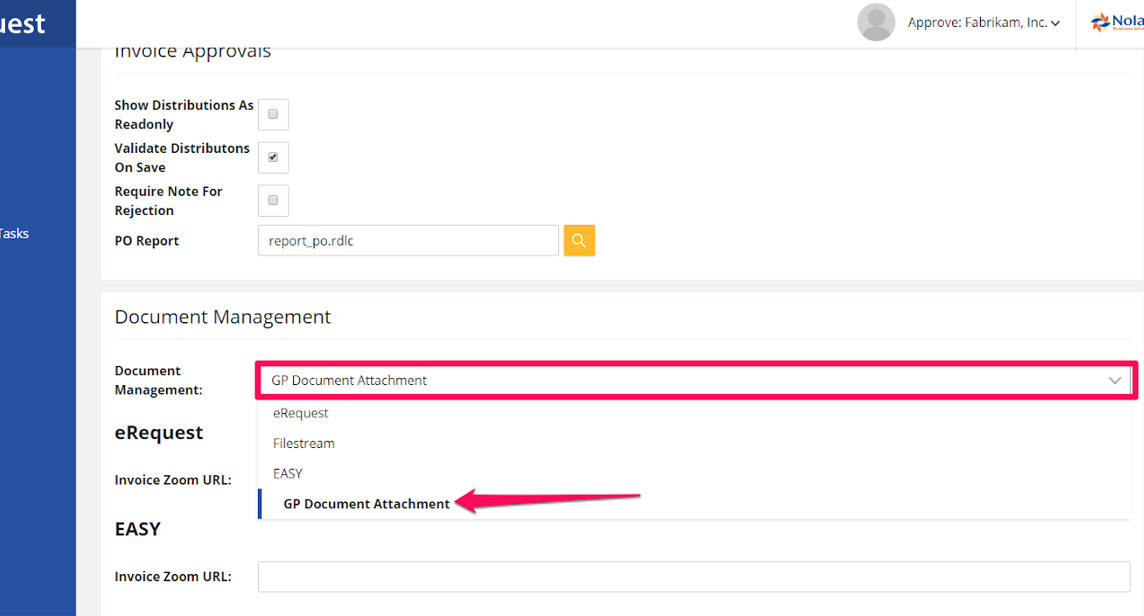The height and width of the screenshot is (616, 1144).
Task: Click the Nolan Business Solutions logo
Action: pos(1116,23)
